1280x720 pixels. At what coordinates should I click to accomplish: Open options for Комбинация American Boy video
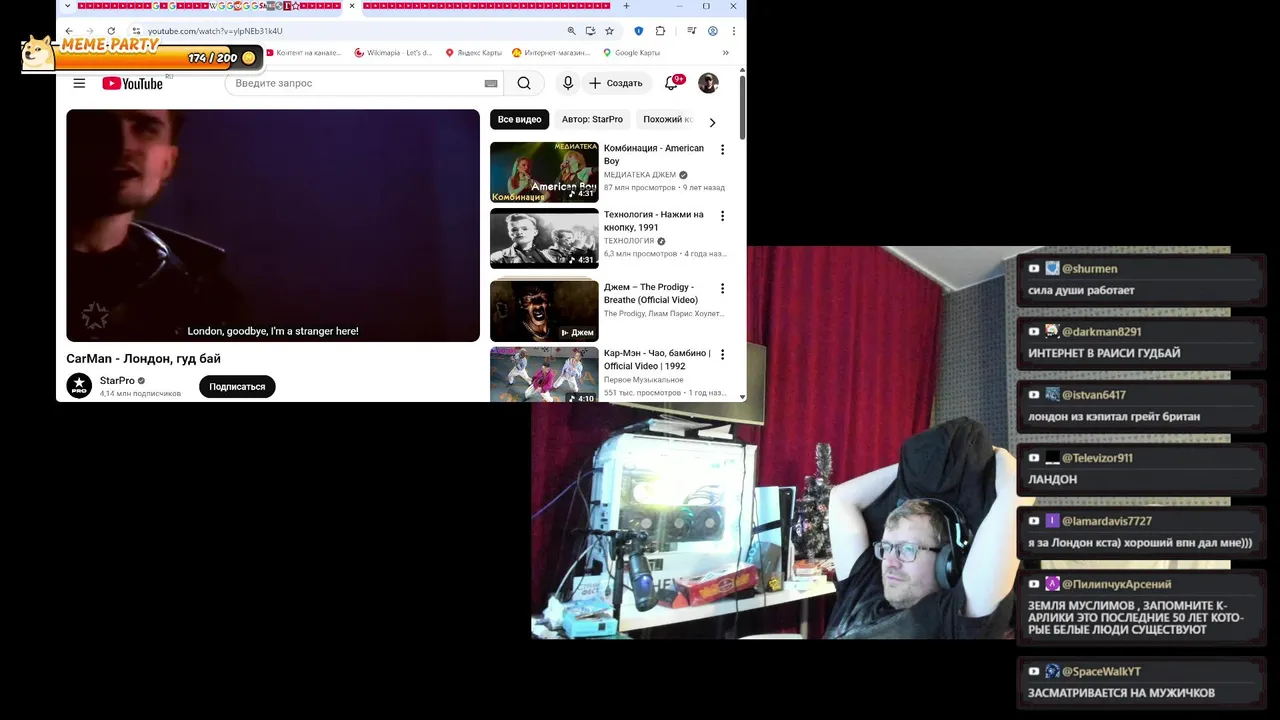(722, 150)
